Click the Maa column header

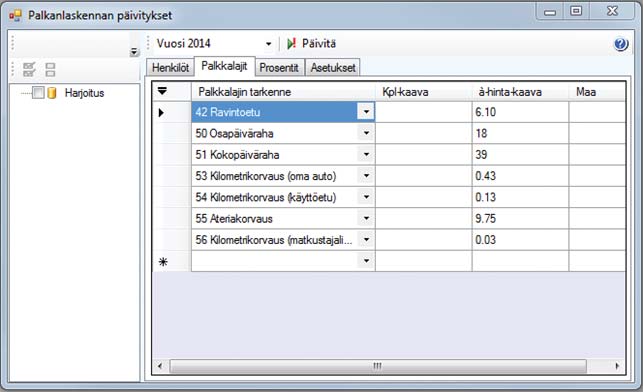point(597,91)
